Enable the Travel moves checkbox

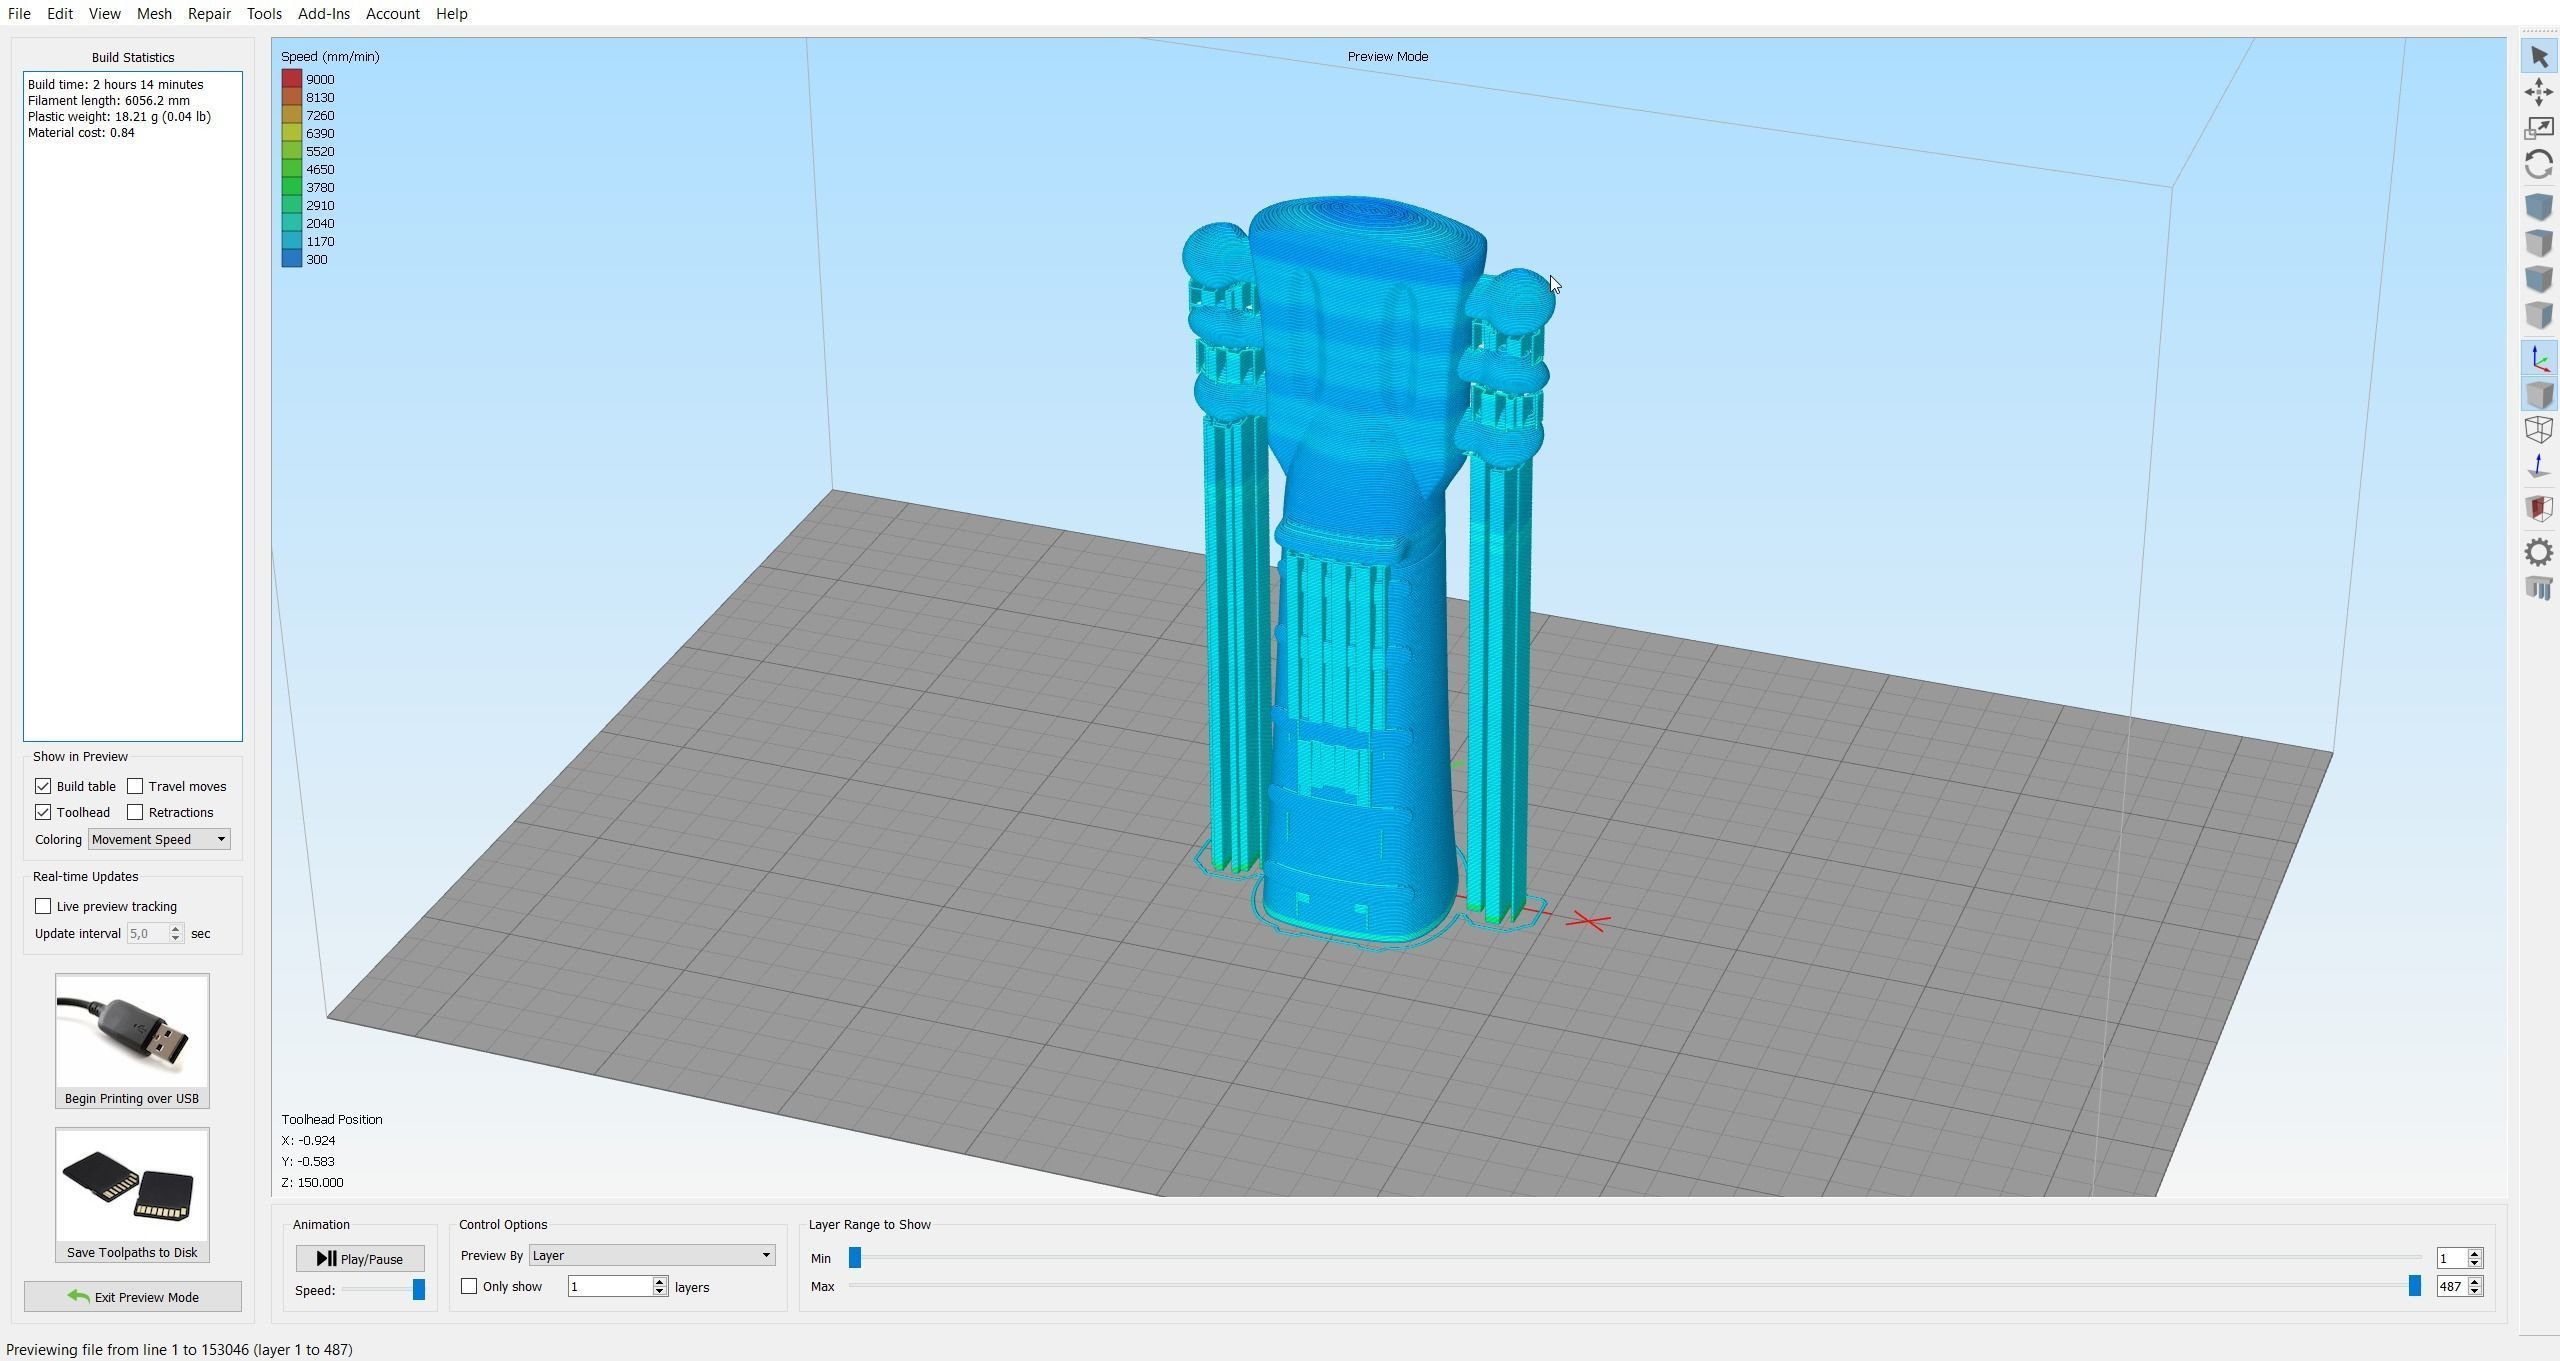click(x=135, y=786)
